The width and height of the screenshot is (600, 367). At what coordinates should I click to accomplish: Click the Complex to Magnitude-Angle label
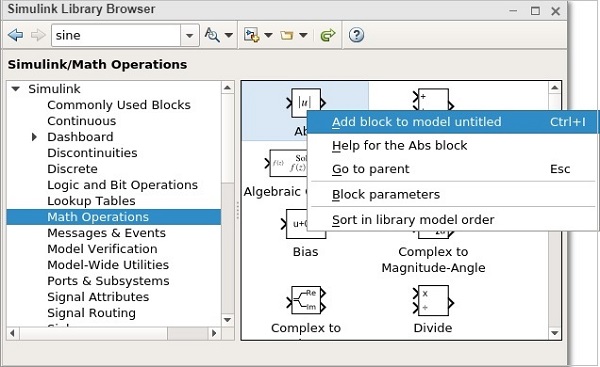tap(433, 259)
